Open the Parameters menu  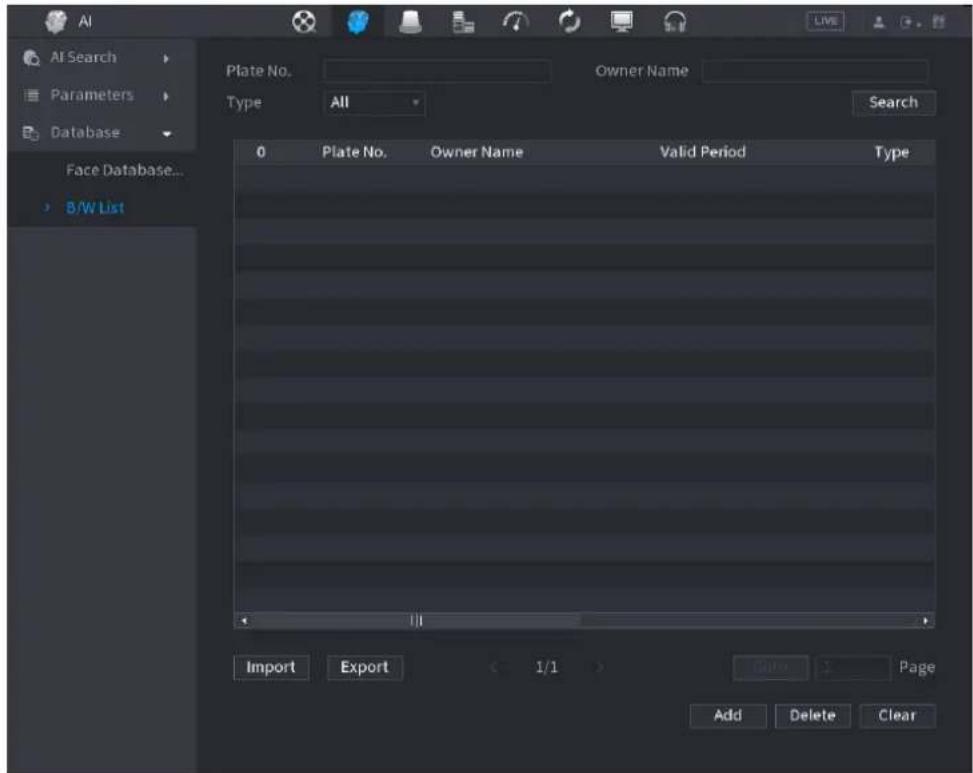(x=102, y=95)
